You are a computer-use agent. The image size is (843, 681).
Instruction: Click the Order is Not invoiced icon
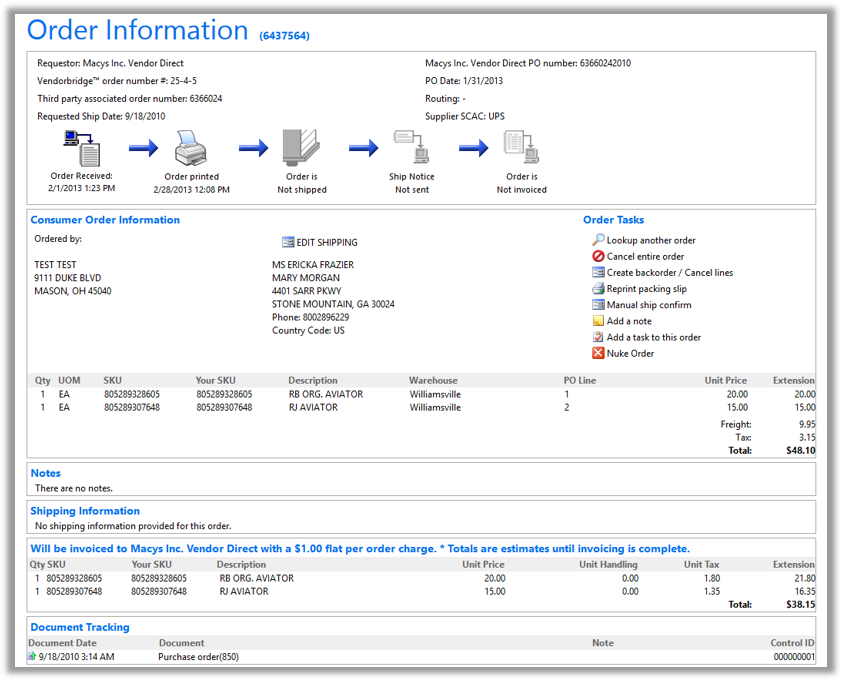(x=521, y=147)
